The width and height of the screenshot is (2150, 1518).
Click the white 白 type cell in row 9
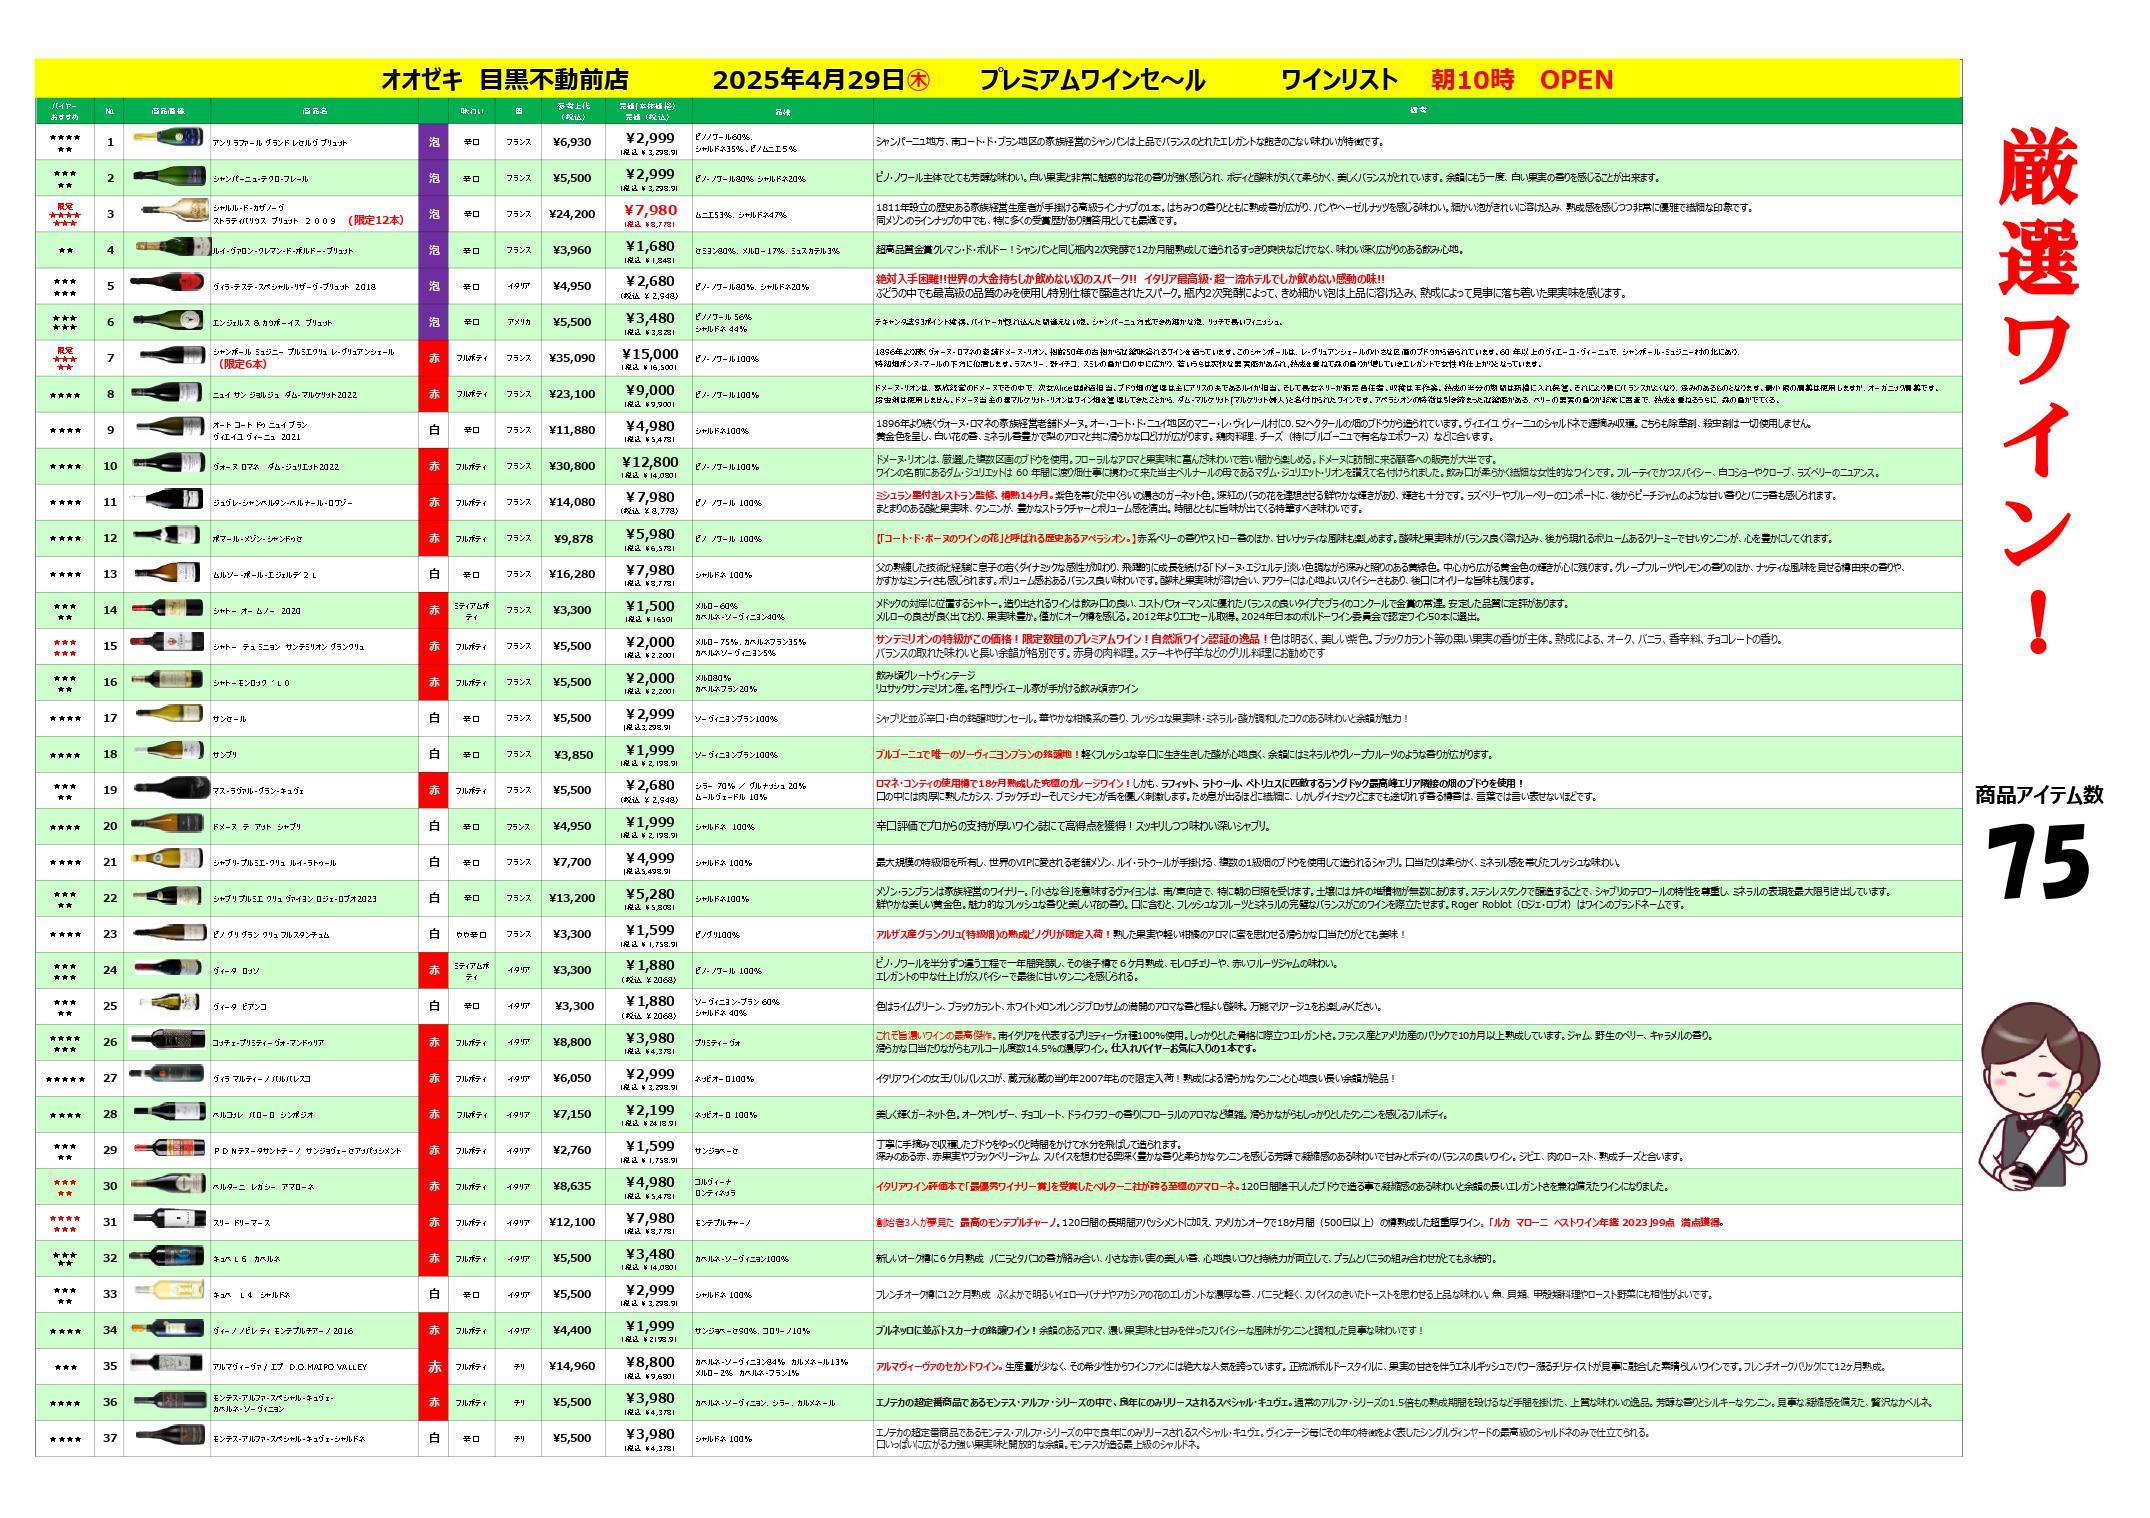[x=433, y=430]
